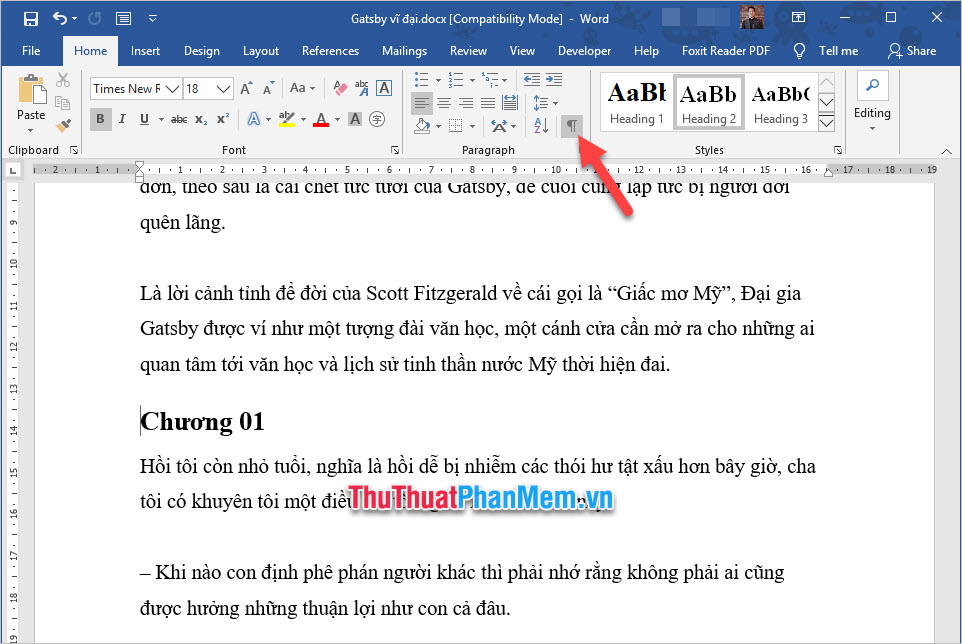Open the font size dropdown
Viewport: 962px width, 644px height.
[x=225, y=88]
